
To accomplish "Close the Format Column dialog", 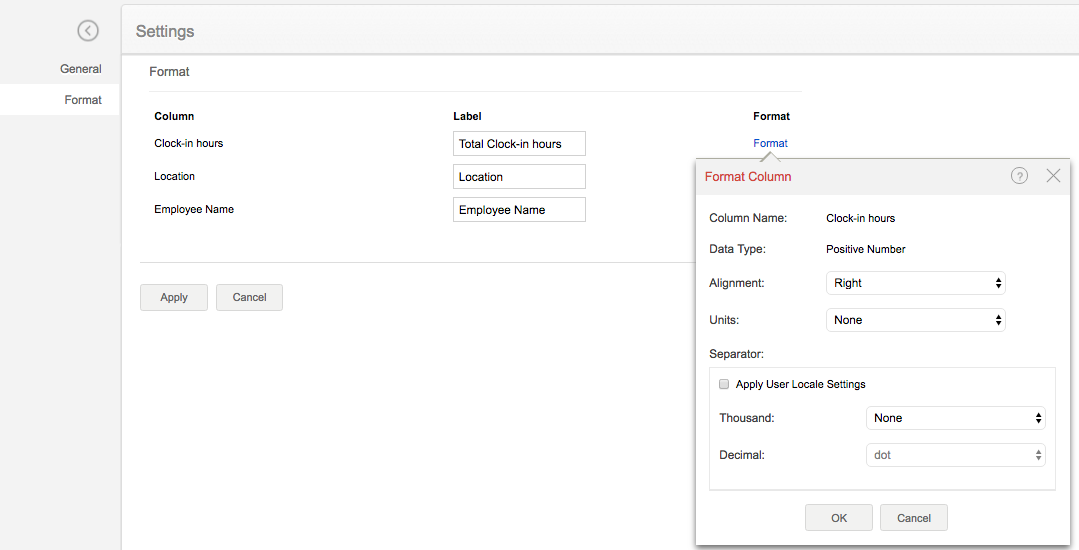I will tap(1053, 176).
